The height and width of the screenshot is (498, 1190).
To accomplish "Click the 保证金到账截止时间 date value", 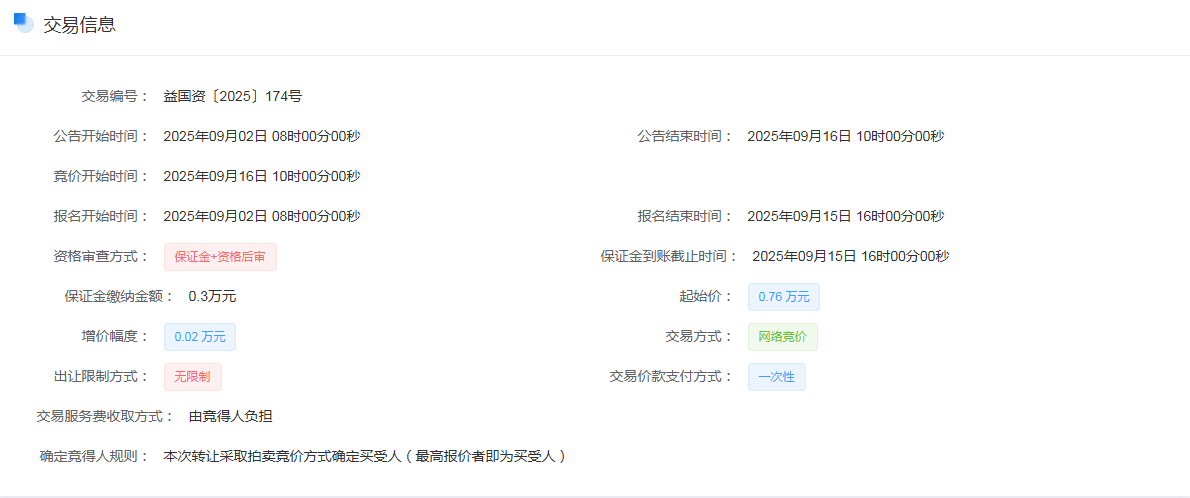I will [x=851, y=256].
